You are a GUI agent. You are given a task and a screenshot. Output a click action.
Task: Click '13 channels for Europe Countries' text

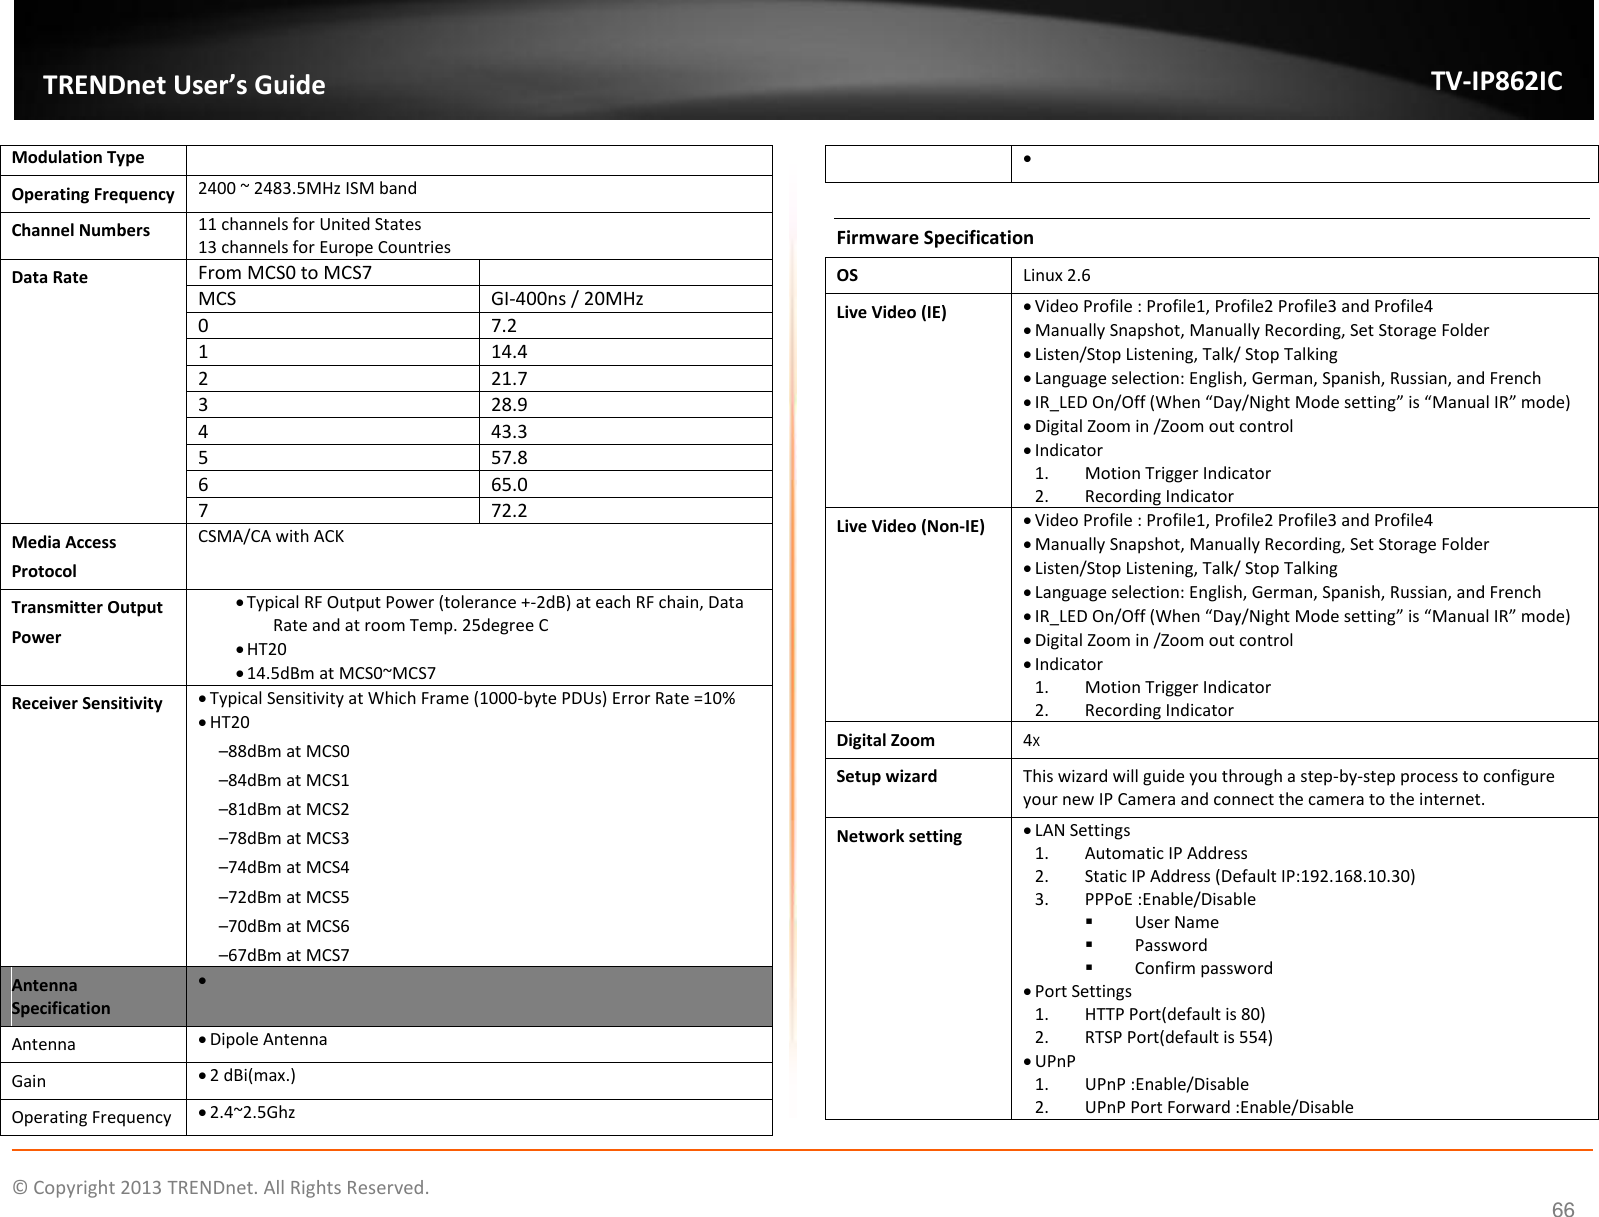point(324,247)
